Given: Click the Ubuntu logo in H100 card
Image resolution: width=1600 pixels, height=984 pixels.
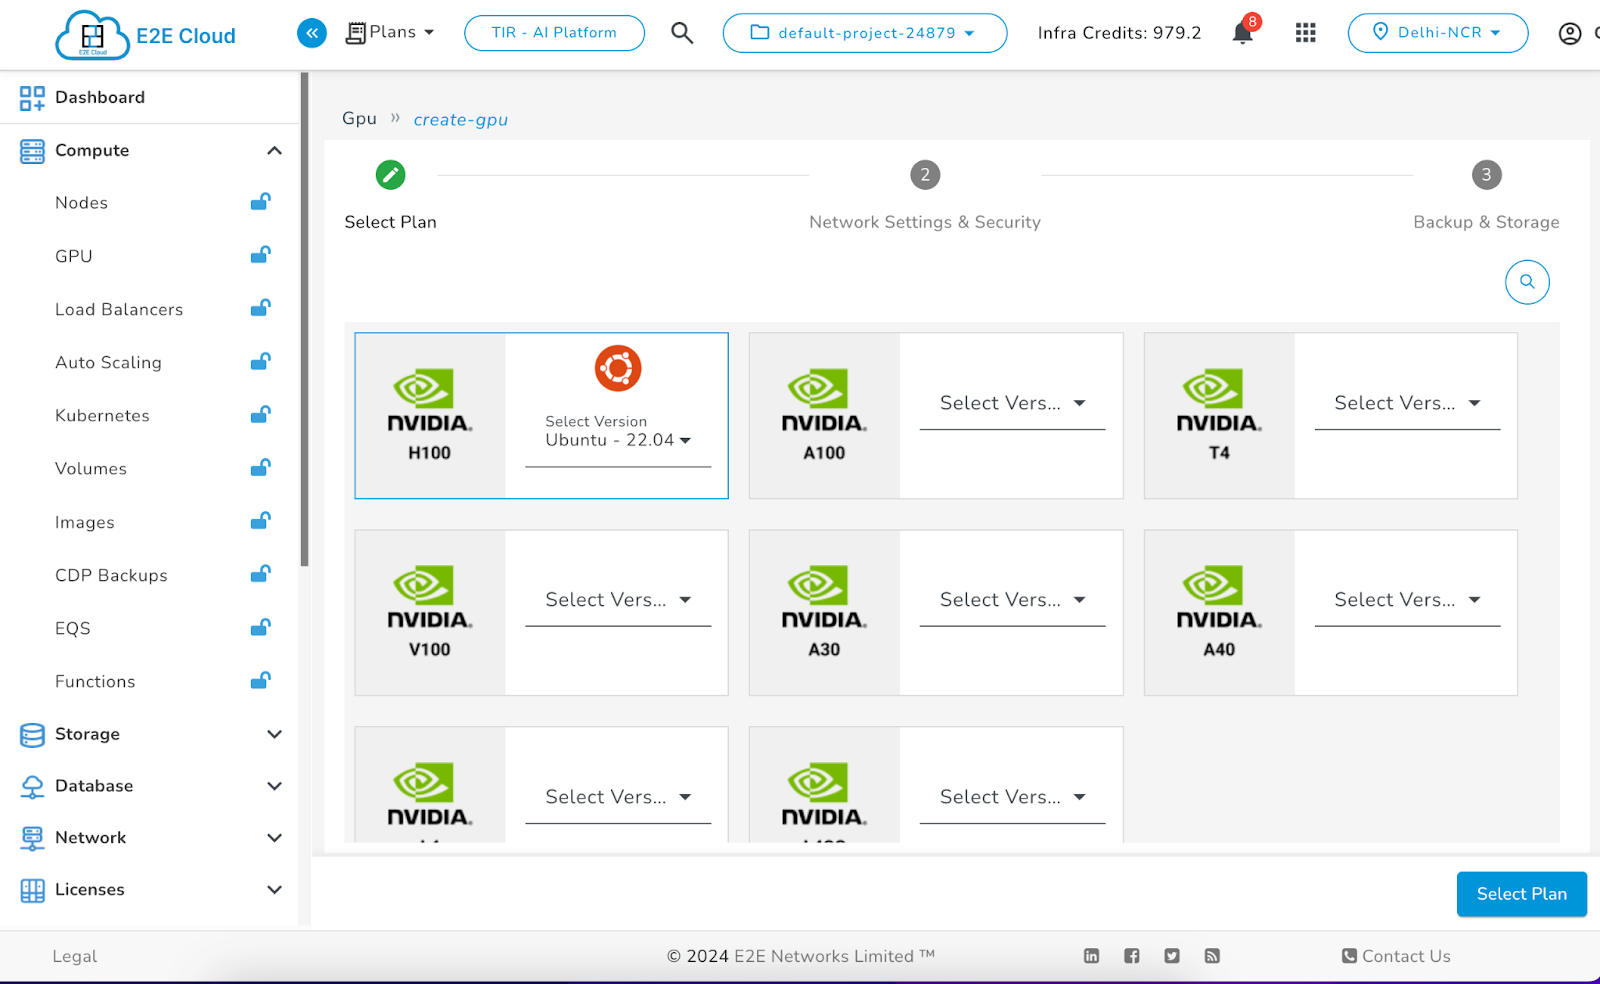Looking at the screenshot, I should tap(618, 368).
